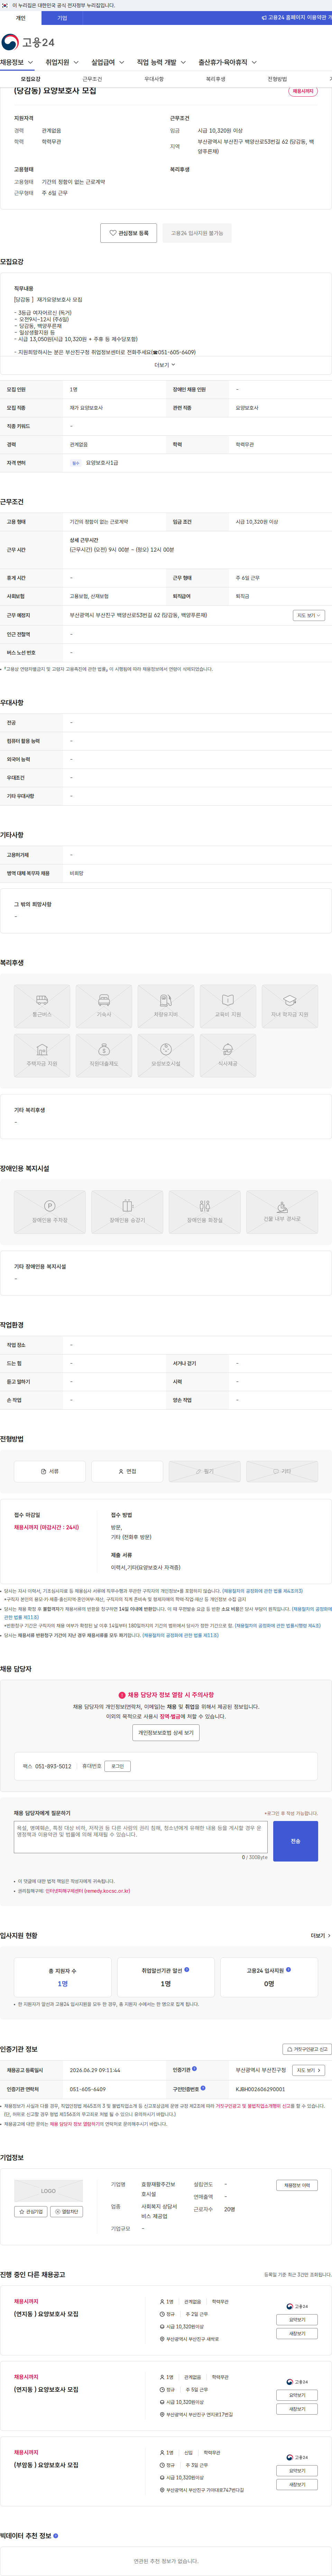
Task: Click 요약보기 on the second 연지동 listing
Action: click(297, 2395)
